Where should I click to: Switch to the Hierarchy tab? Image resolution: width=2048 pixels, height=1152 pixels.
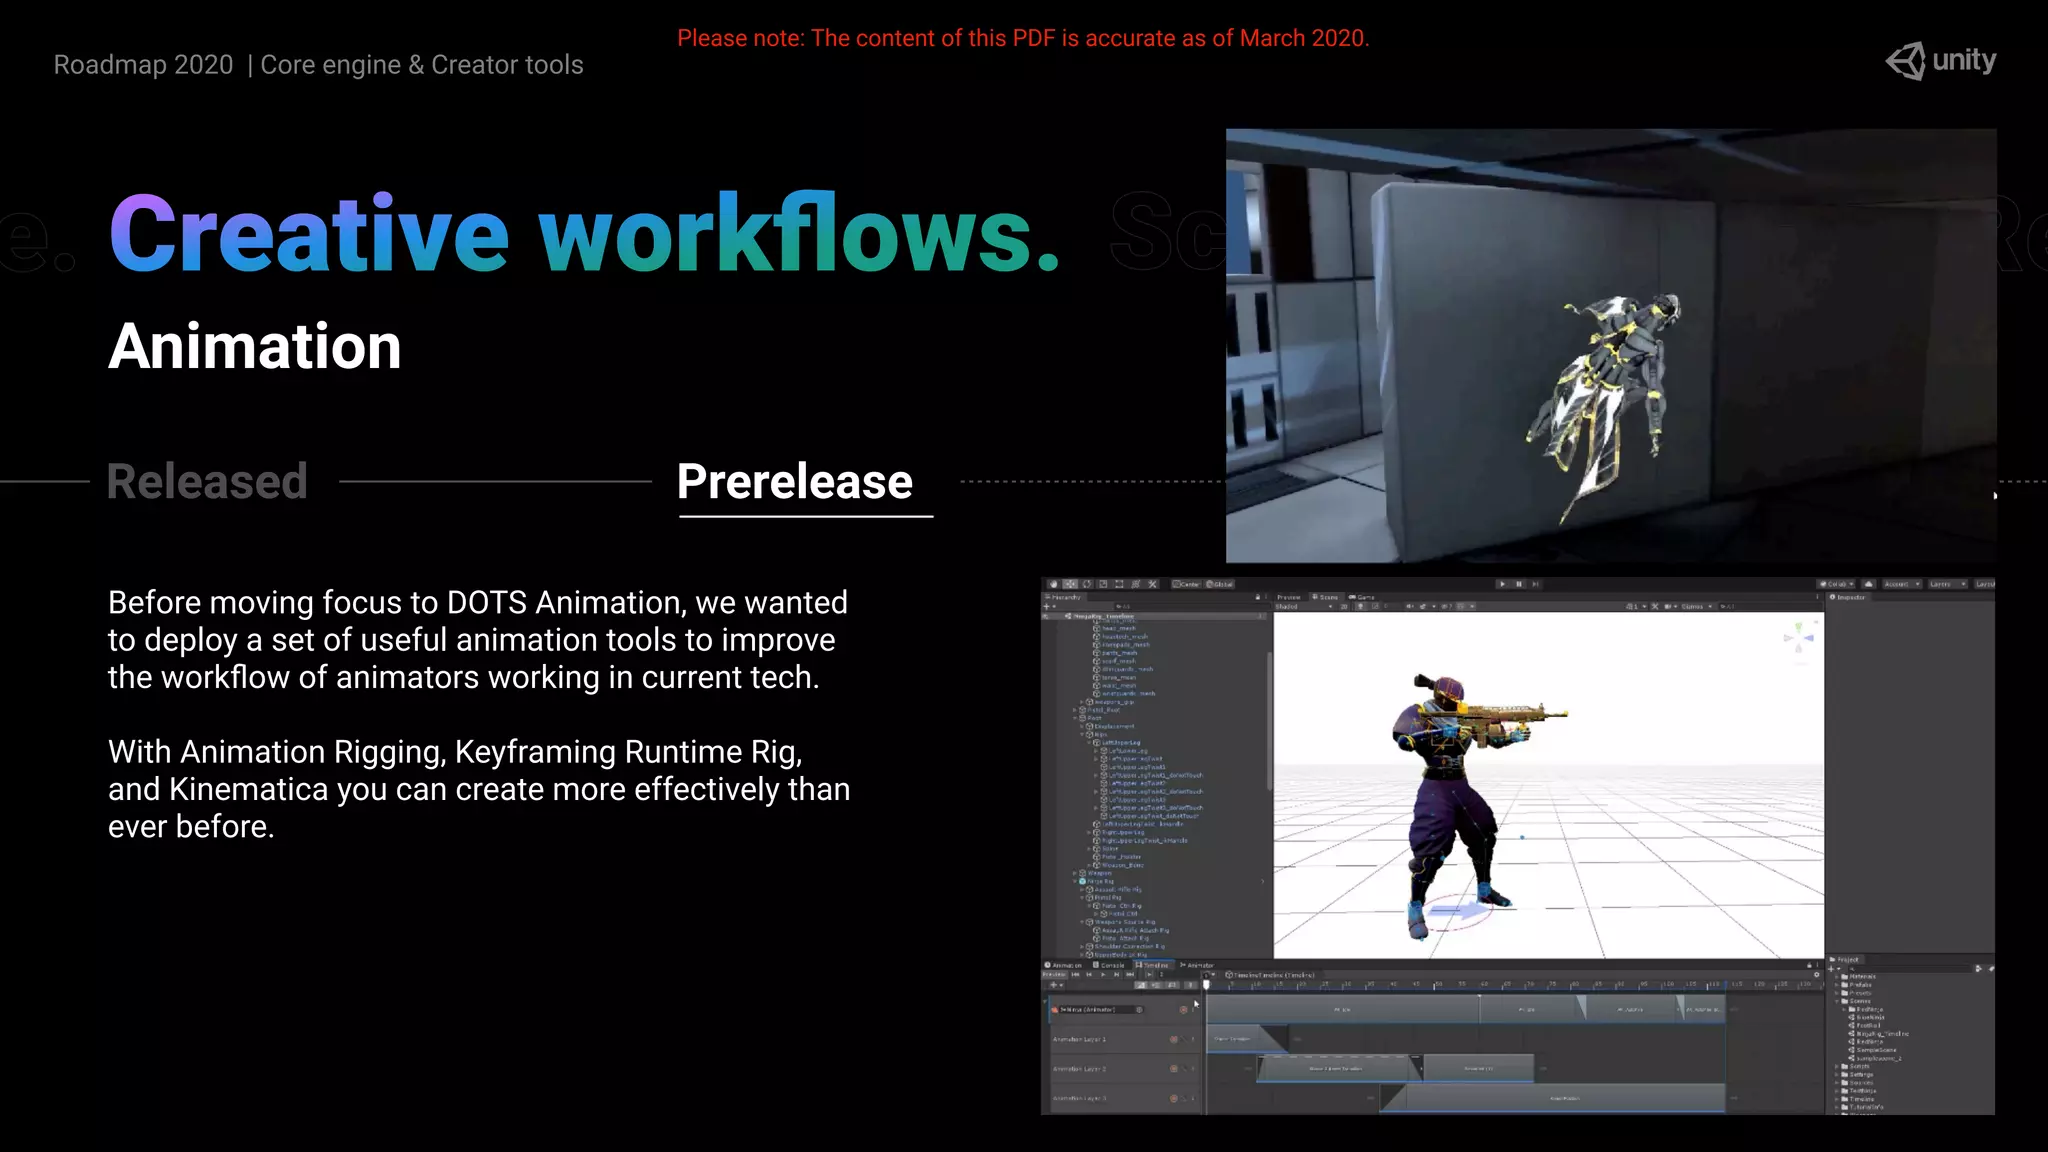1063,597
